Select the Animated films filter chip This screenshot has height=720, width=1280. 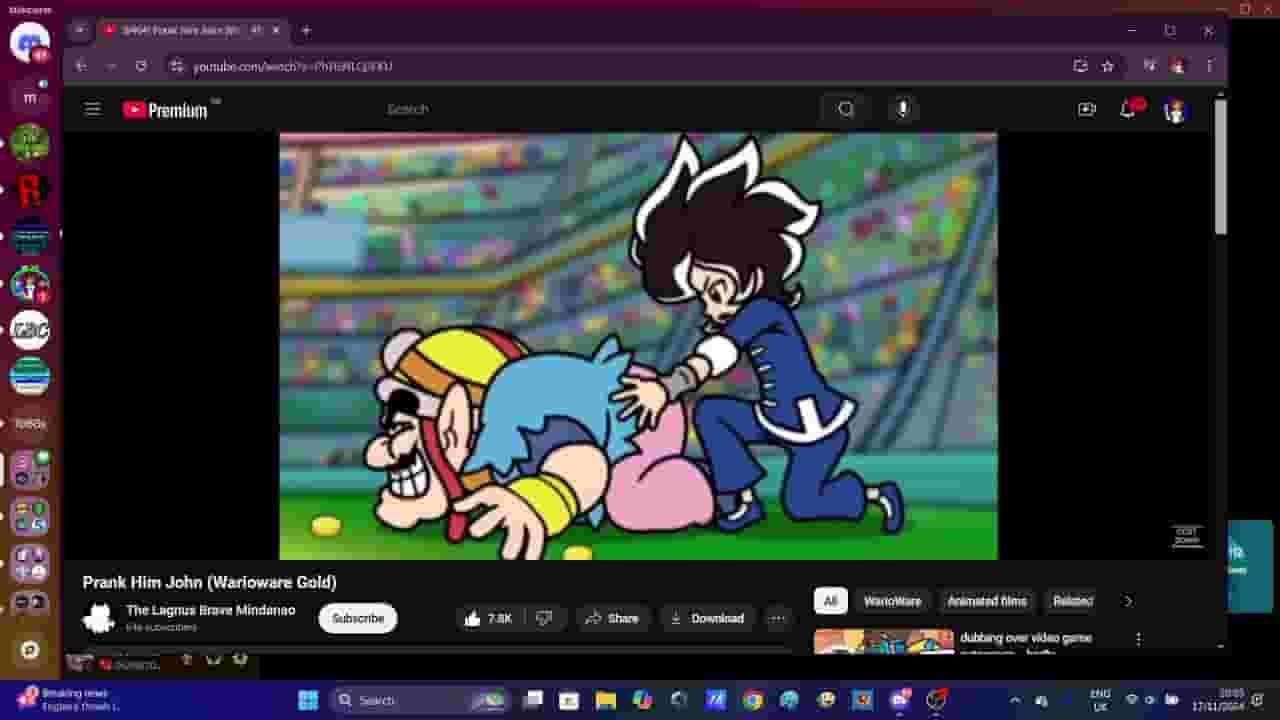[x=986, y=601]
